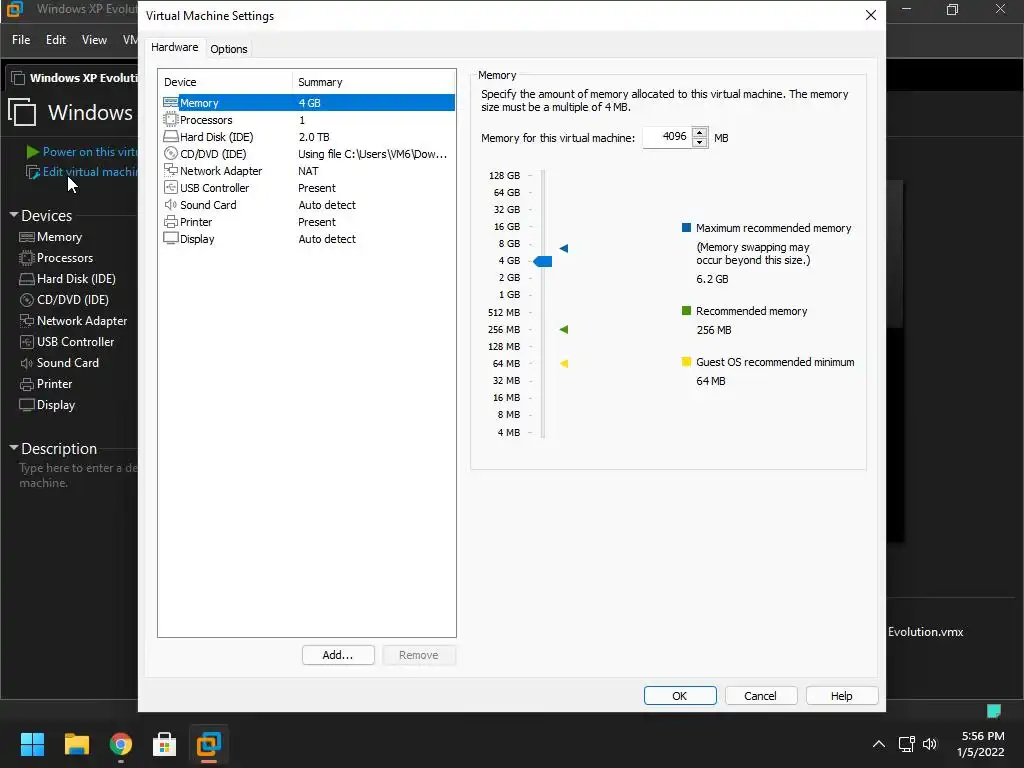Launch Google Chrome from the taskbar

[x=121, y=744]
